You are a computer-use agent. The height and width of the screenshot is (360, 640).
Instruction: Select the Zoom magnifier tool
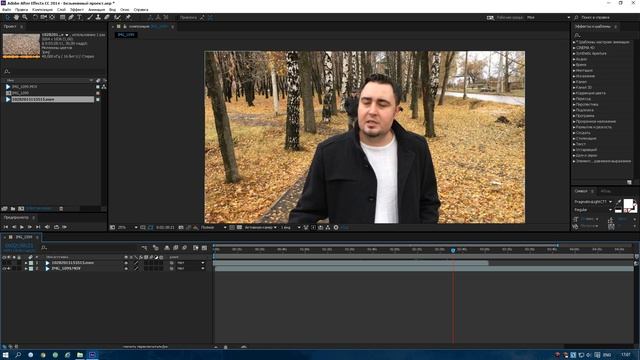pyautogui.click(x=24, y=18)
